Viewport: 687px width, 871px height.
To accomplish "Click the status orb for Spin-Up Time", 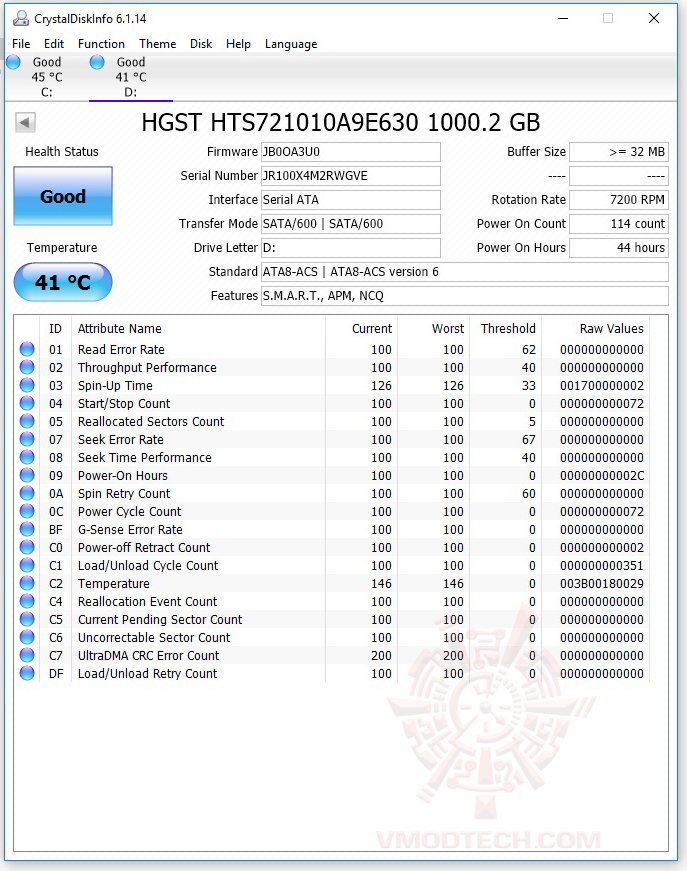I will [27, 385].
